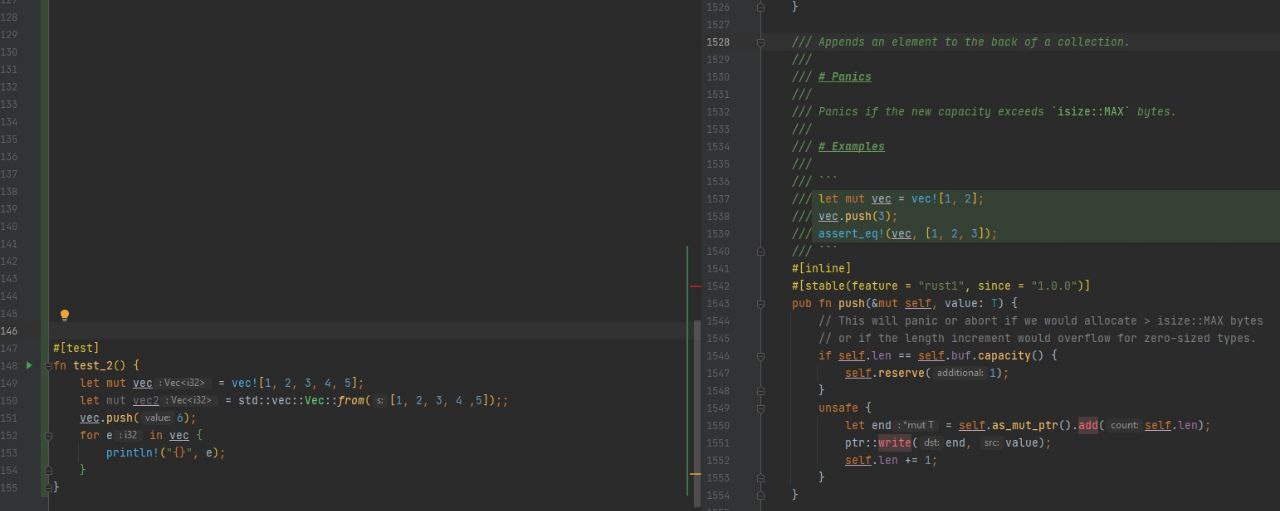Click 'assert_eq!' in doc example
1280x511 pixels.
[x=851, y=233]
